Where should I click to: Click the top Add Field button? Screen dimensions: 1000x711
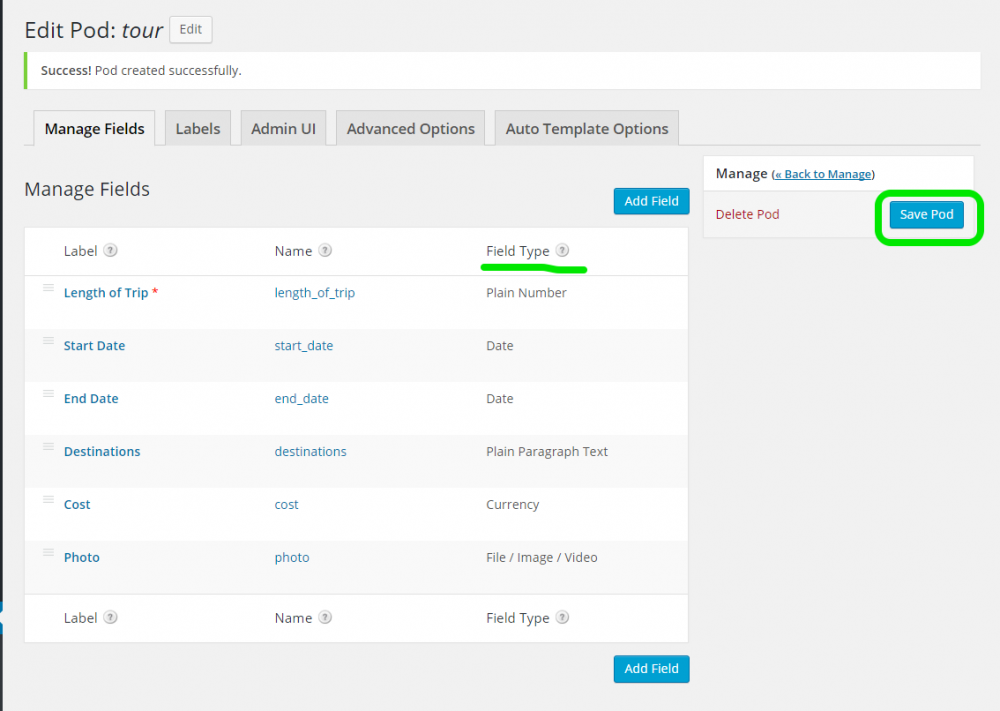coord(651,201)
